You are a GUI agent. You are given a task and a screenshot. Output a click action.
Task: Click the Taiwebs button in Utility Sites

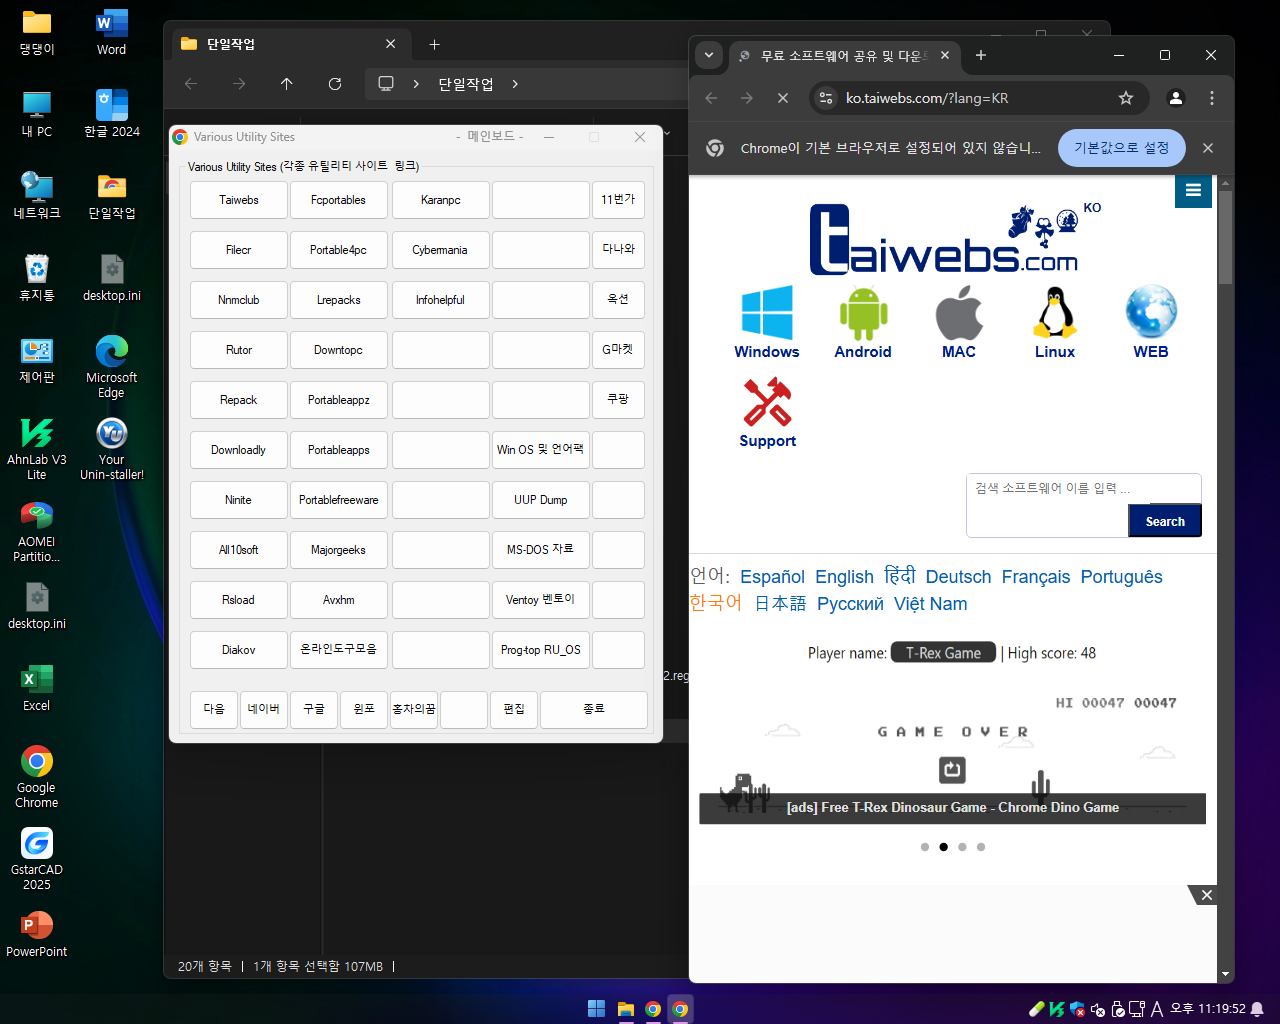click(x=239, y=200)
